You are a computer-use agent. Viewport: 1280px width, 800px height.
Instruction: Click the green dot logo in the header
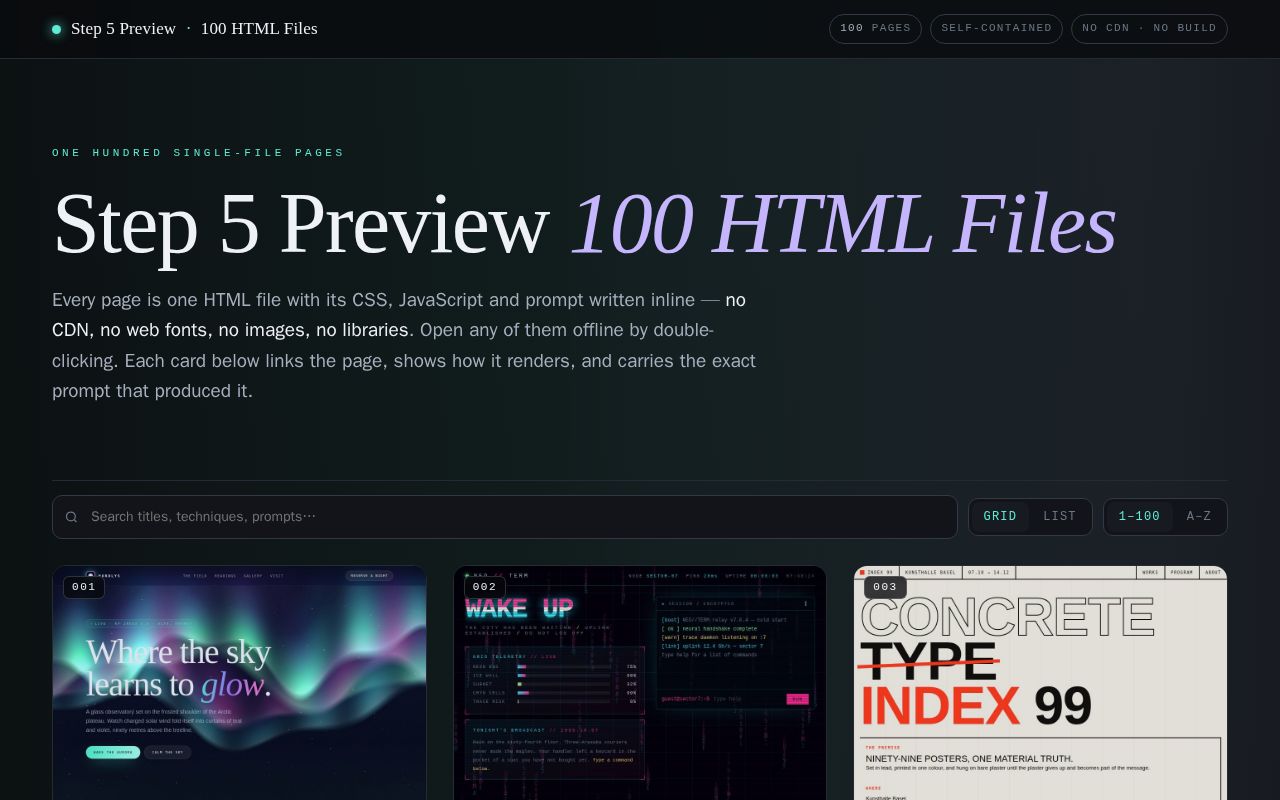click(56, 29)
